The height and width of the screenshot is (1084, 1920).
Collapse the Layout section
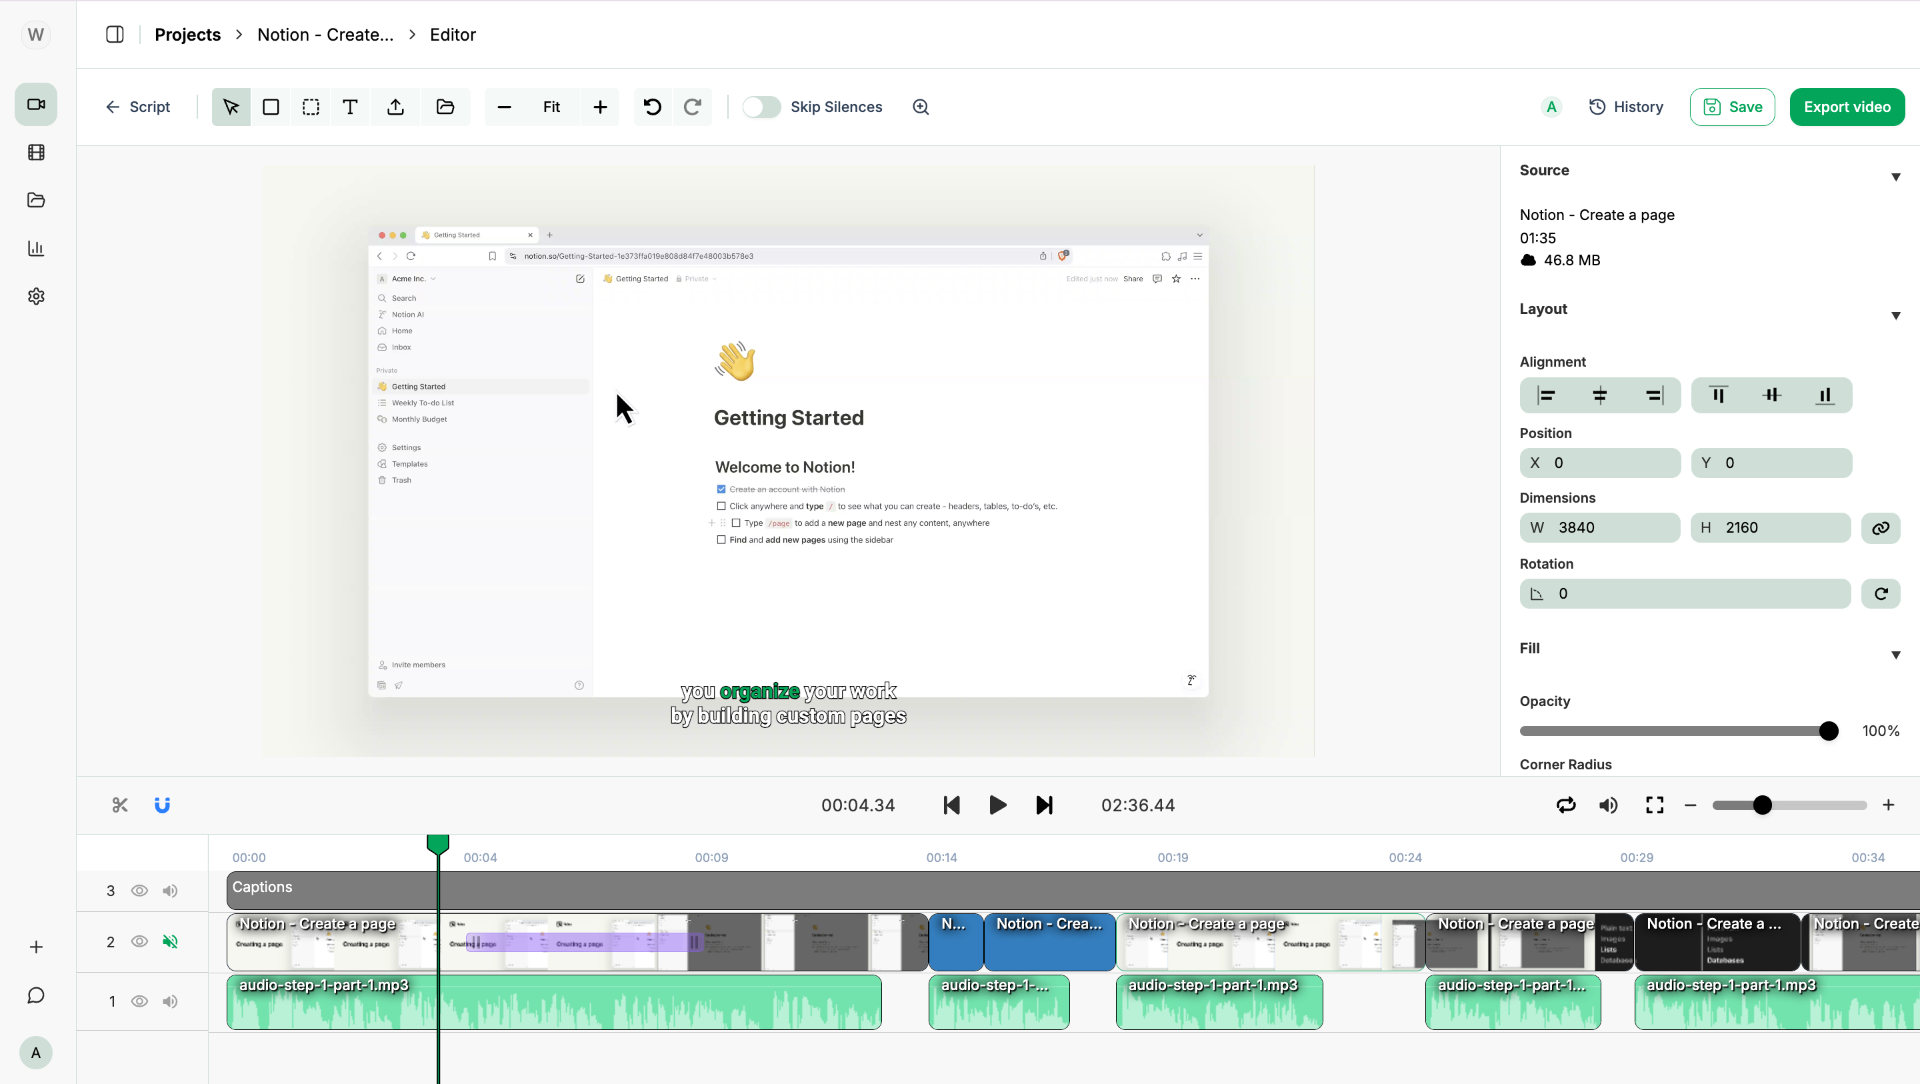1896,316
